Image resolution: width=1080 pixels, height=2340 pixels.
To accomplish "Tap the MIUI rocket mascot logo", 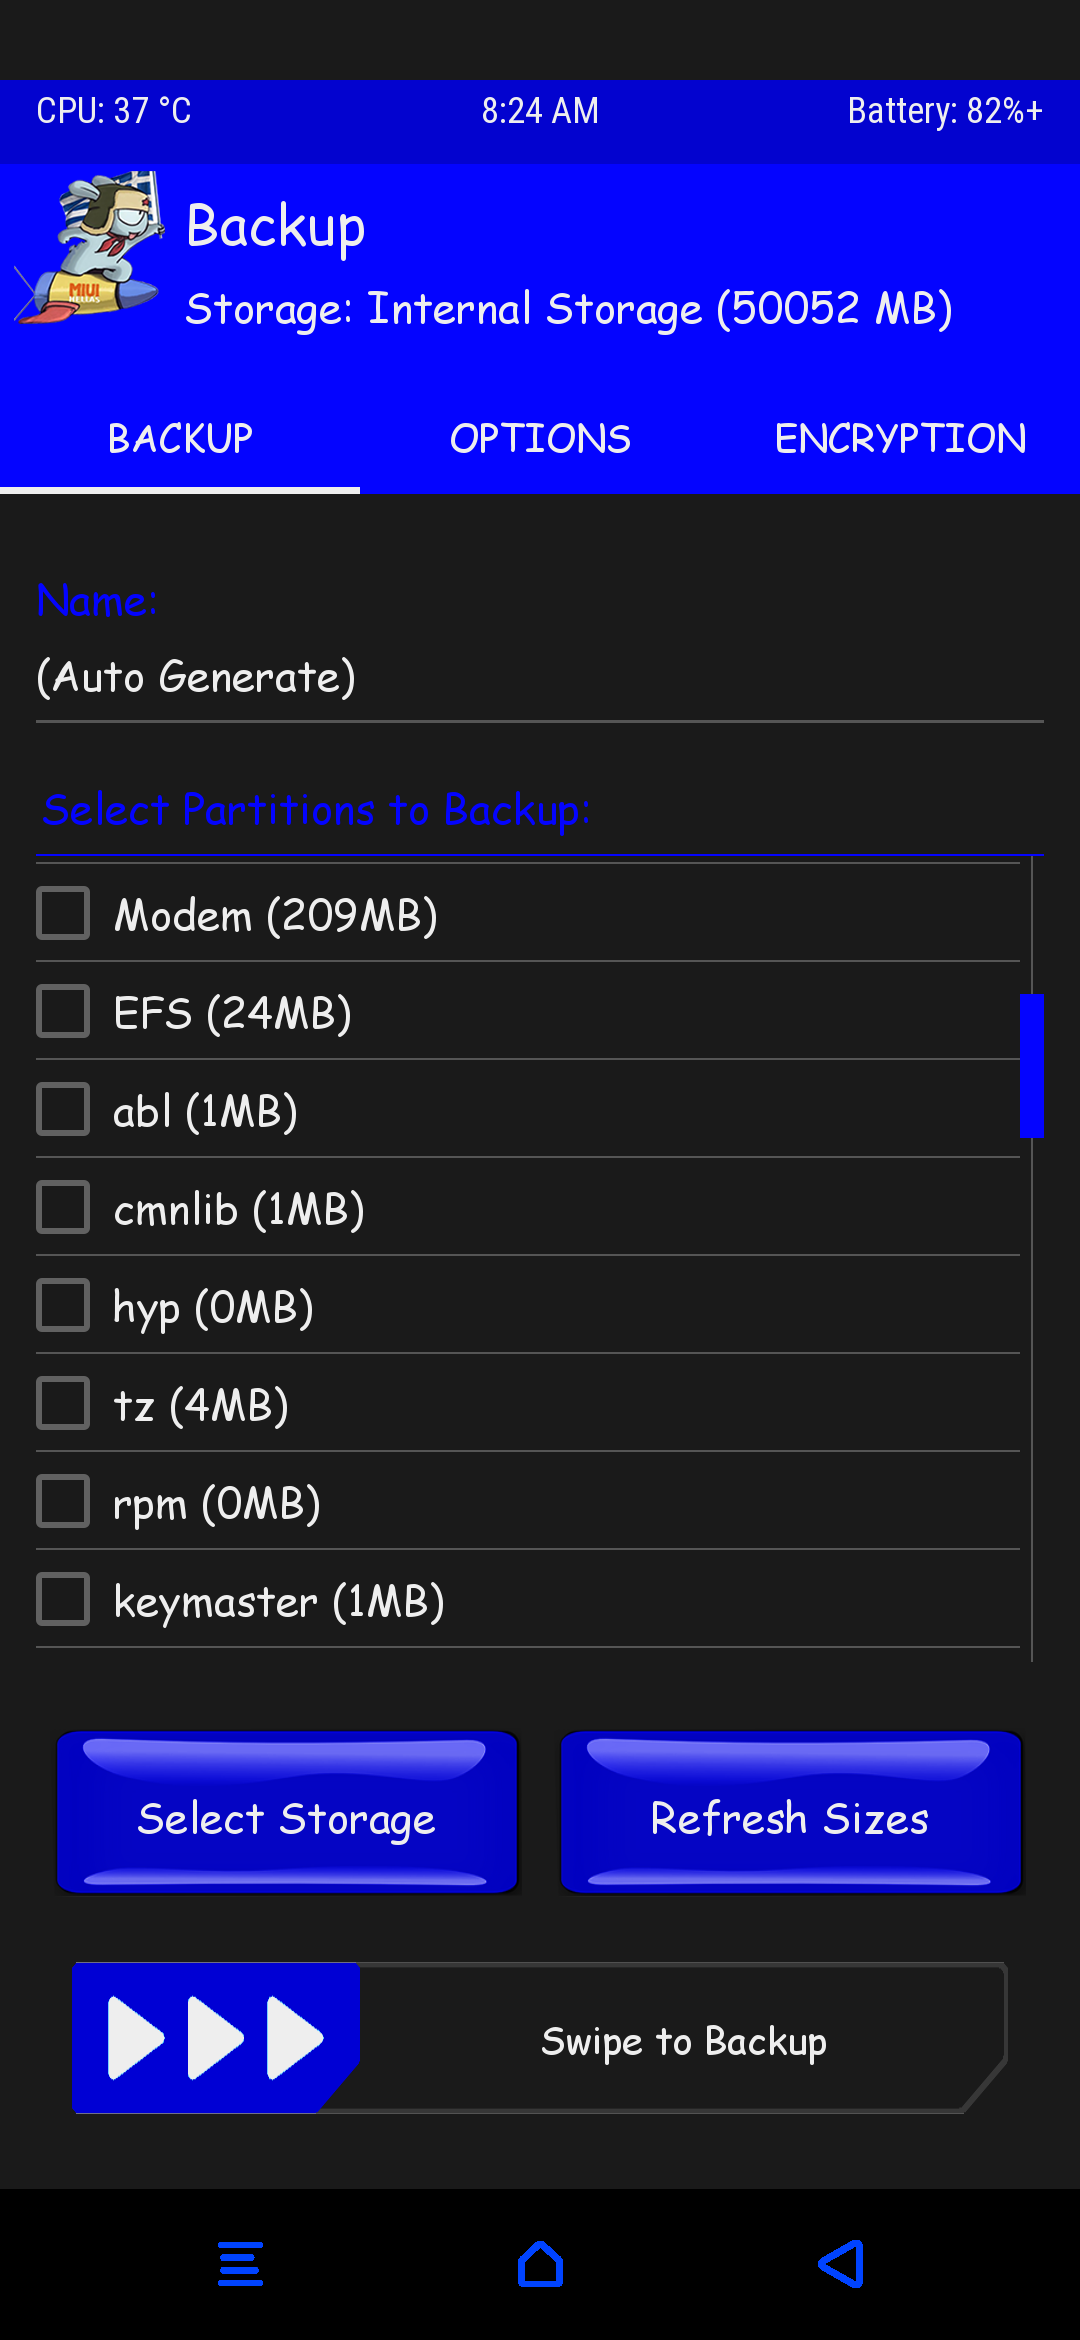I will pos(92,248).
